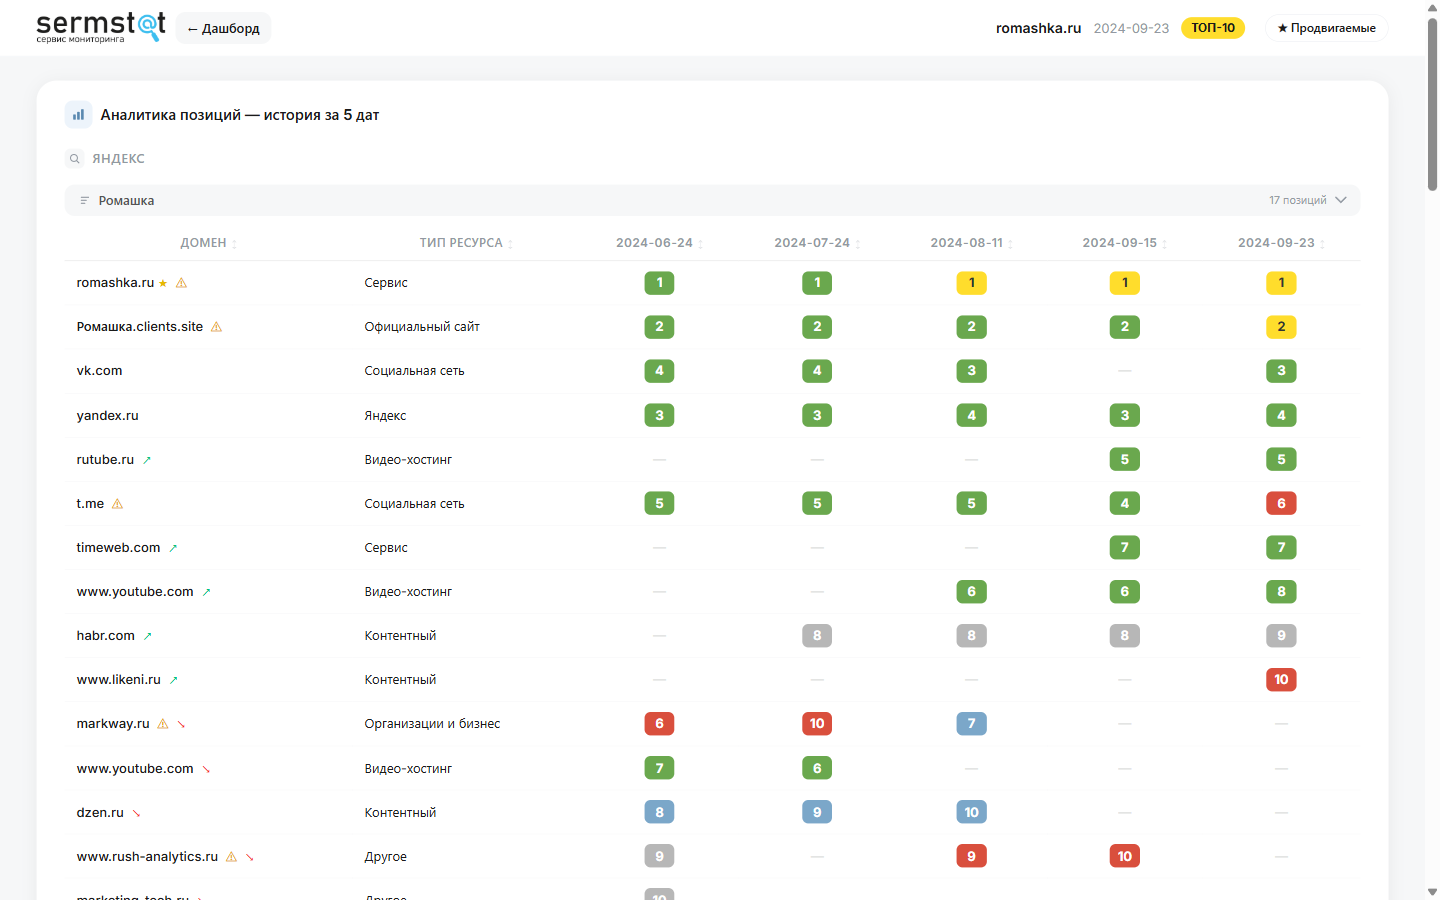Open the yandex.ru domain

pos(108,416)
